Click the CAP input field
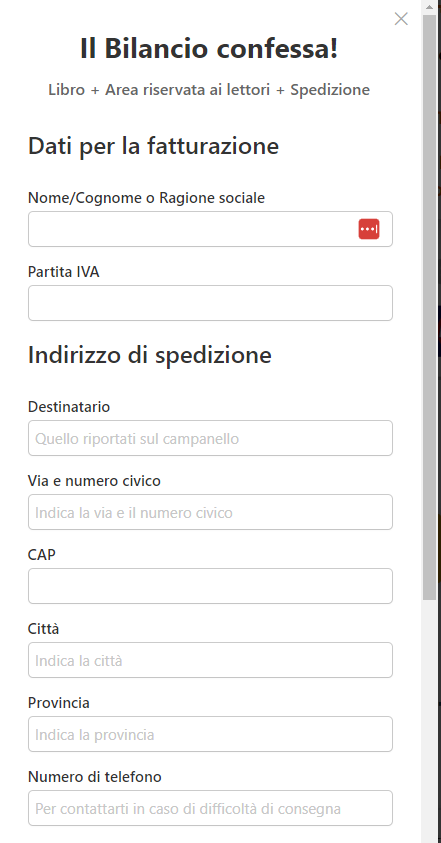Viewport: 441px width, 843px height. click(210, 586)
